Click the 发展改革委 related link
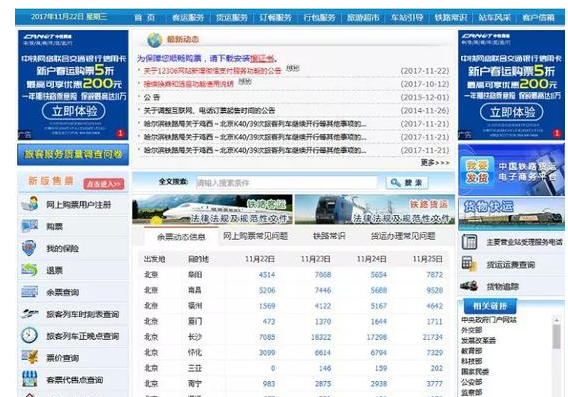This screenshot has width=568, height=397. pos(478,340)
